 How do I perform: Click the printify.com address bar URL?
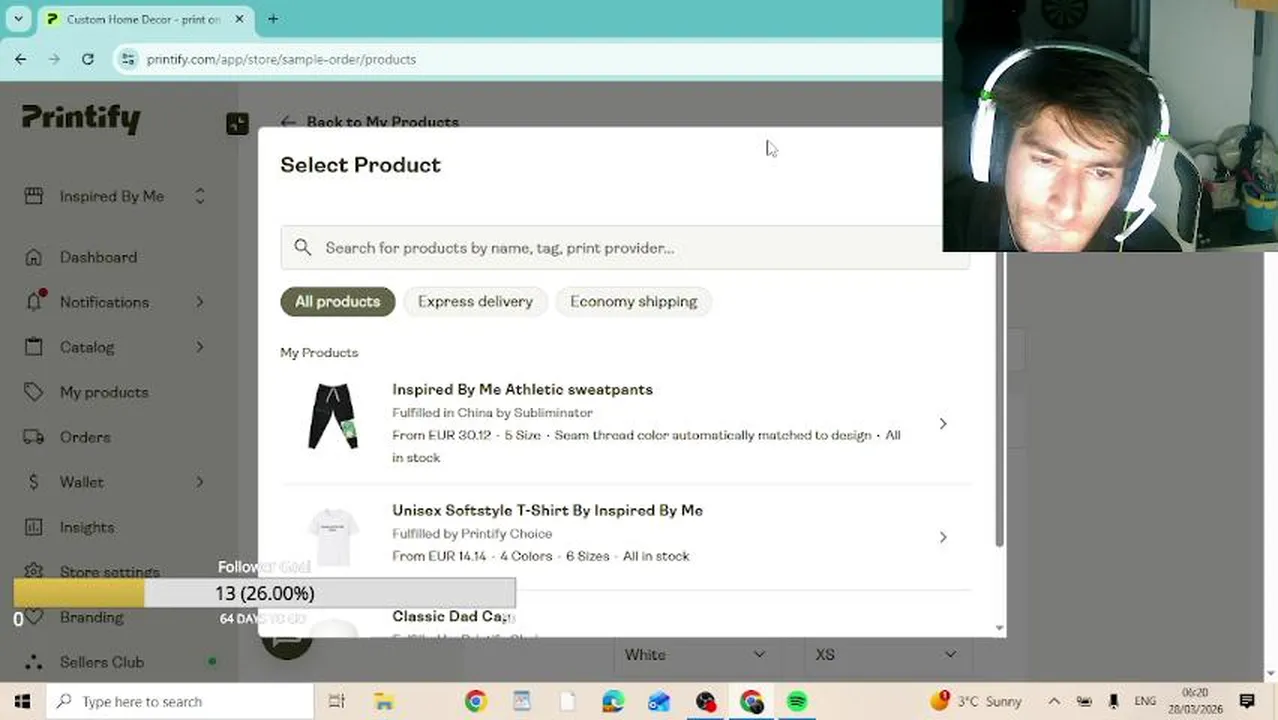[281, 59]
